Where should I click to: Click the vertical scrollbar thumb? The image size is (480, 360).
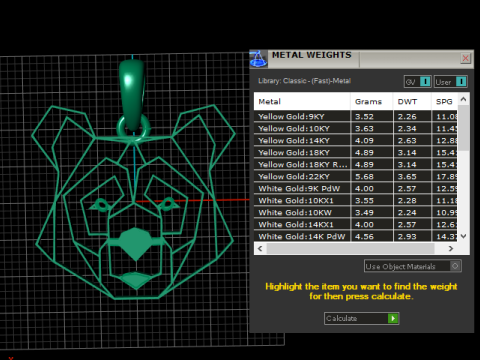[x=463, y=128]
